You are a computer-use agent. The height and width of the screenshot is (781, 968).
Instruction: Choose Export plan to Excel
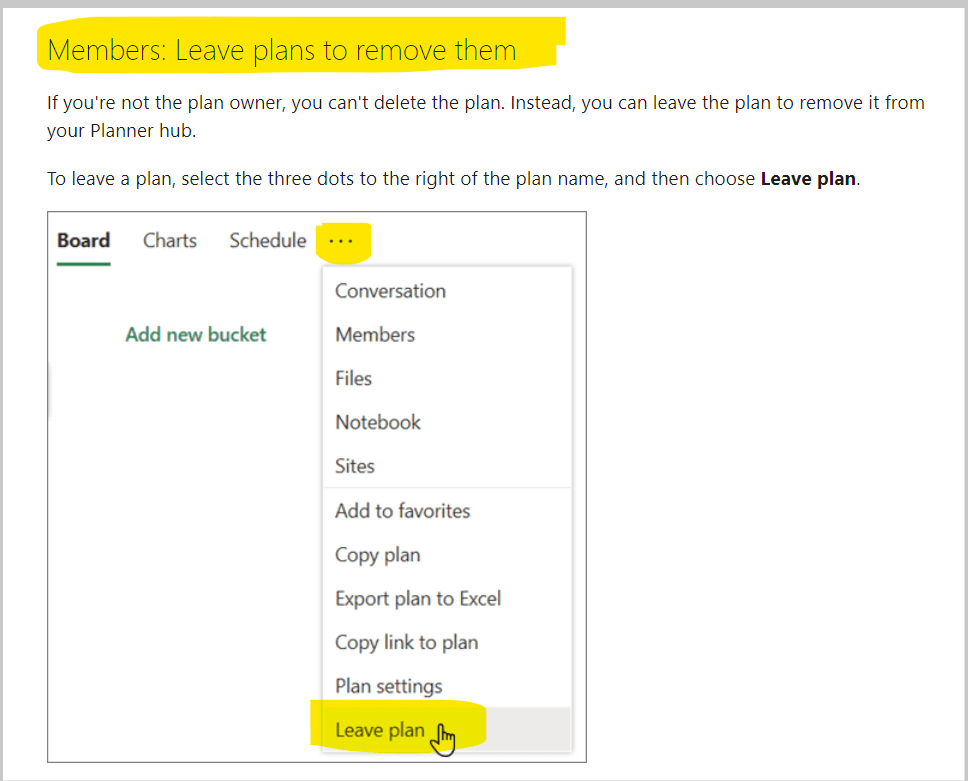[x=418, y=599]
